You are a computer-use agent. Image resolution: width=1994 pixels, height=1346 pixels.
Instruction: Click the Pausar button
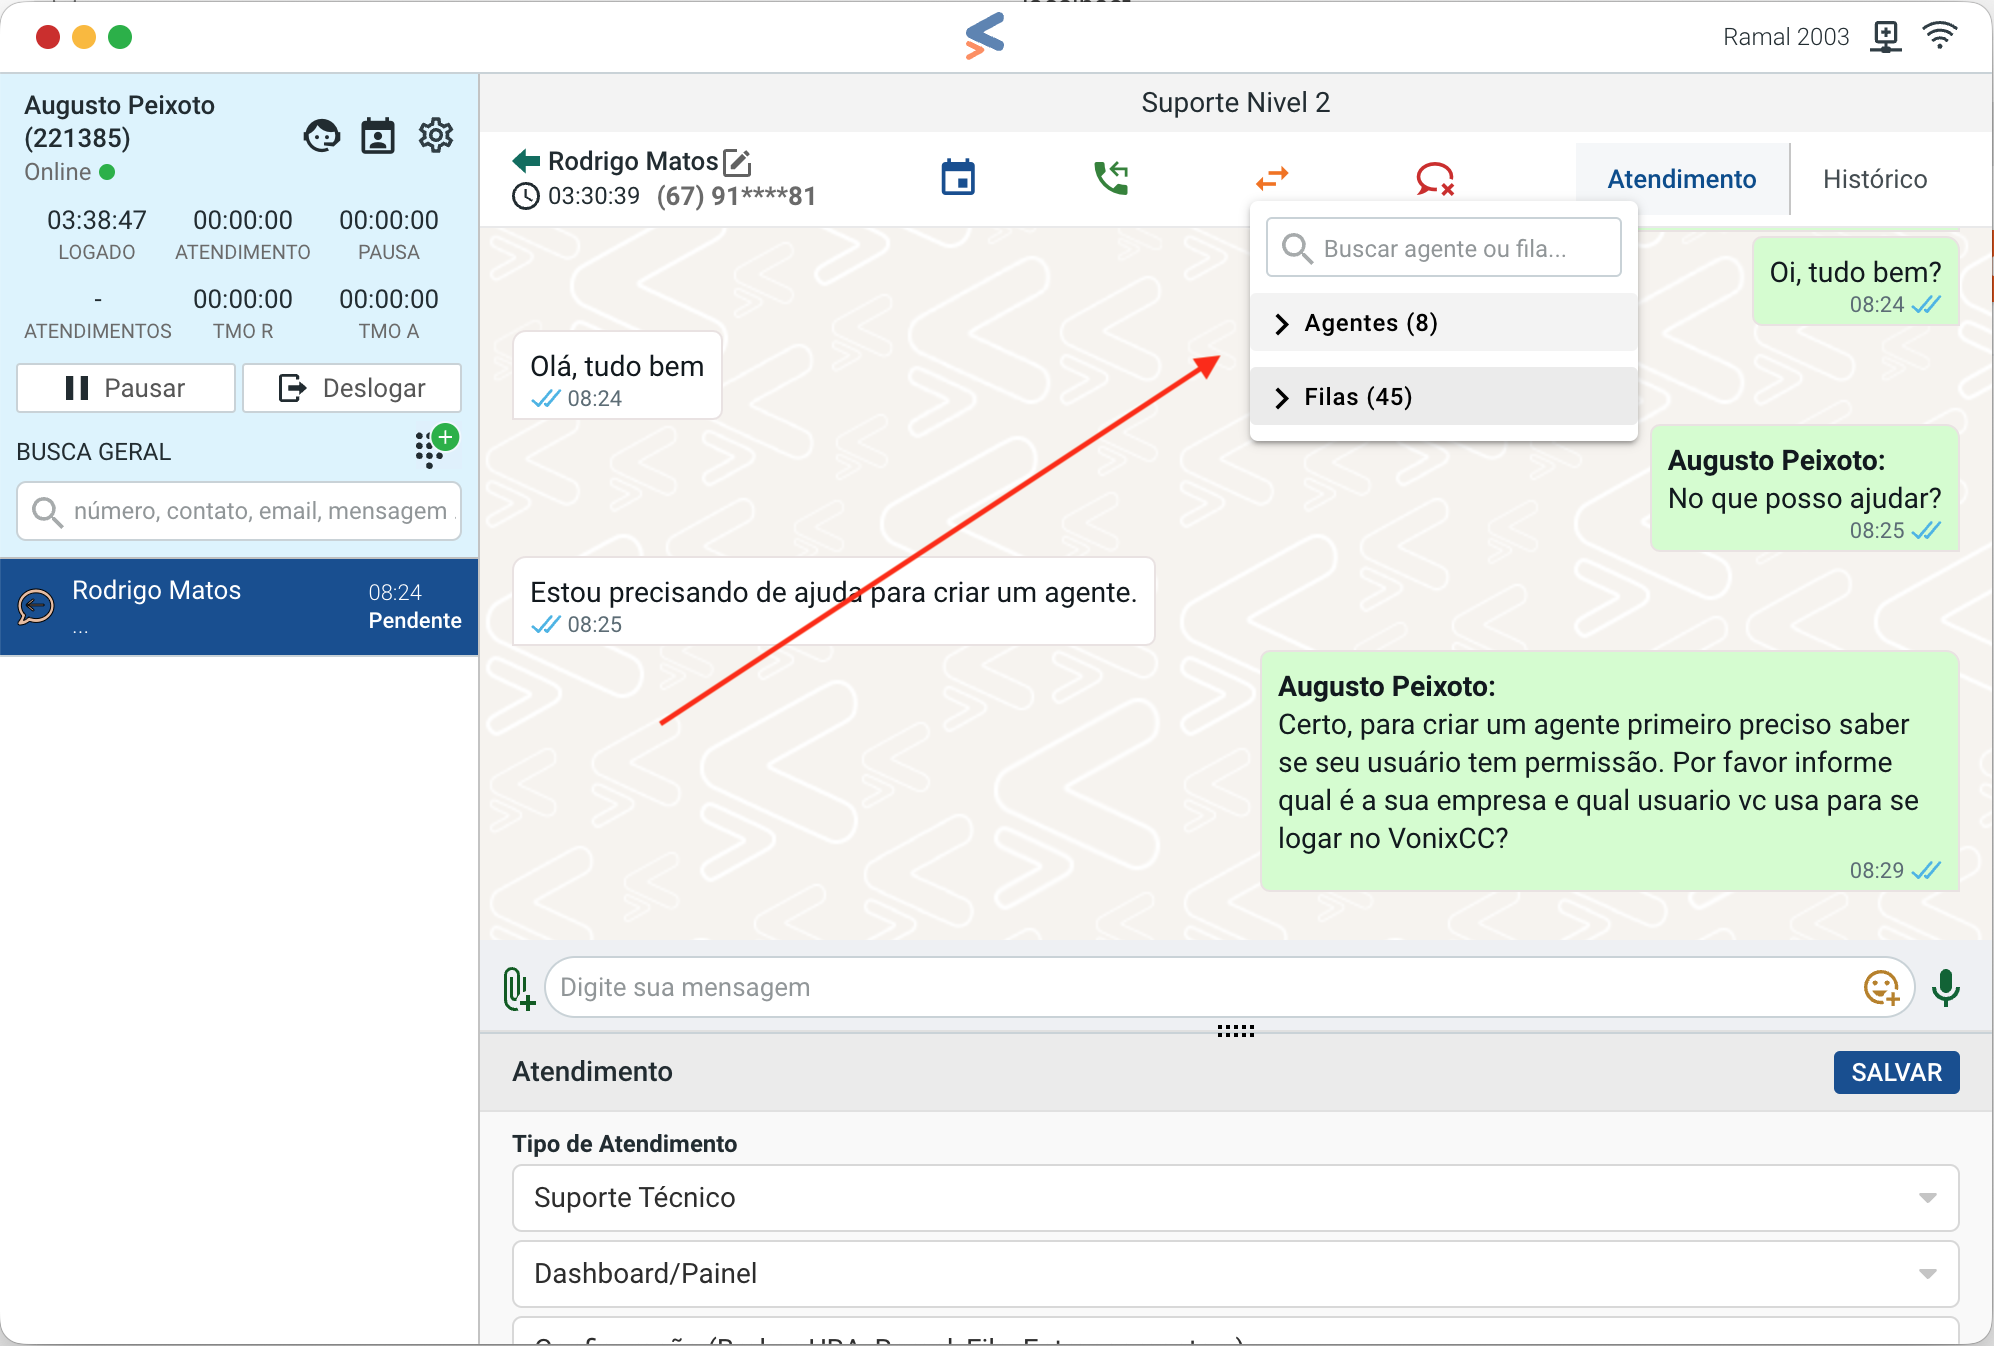pyautogui.click(x=126, y=388)
